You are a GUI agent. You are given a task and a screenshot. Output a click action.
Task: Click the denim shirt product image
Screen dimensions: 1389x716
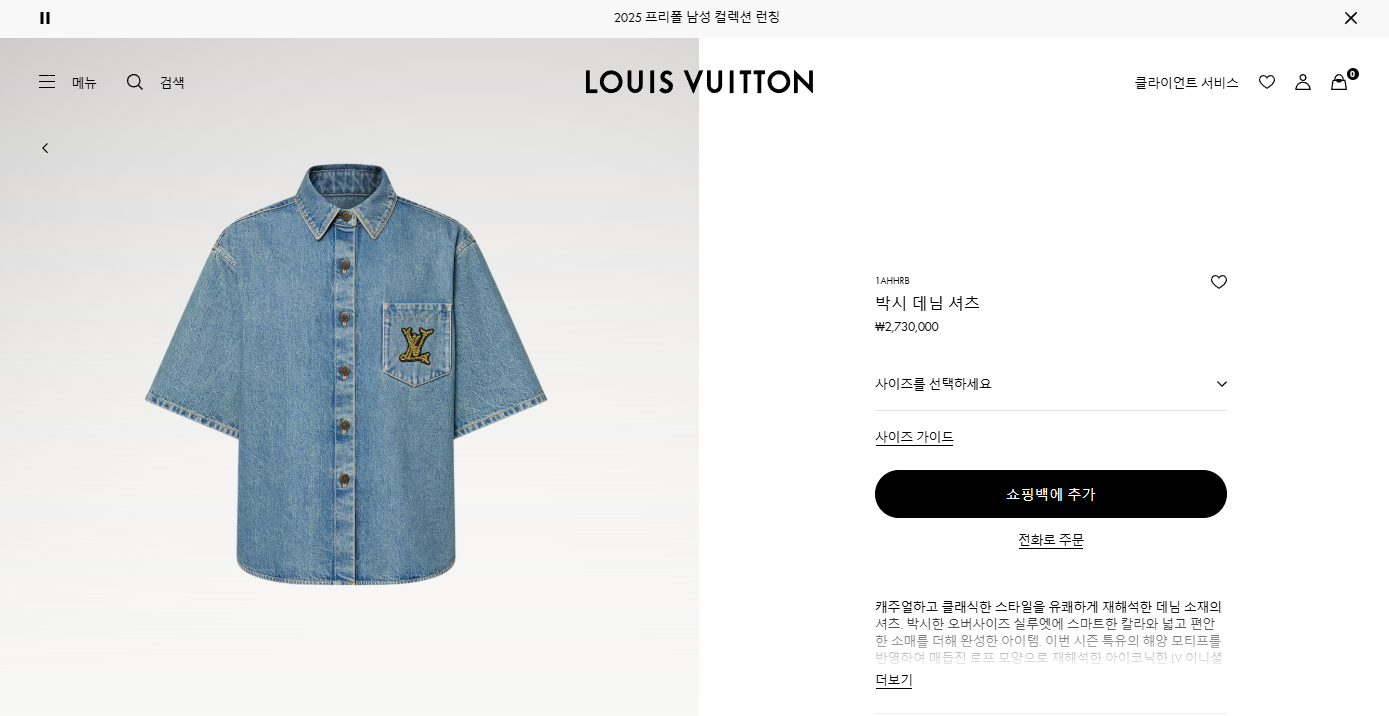346,375
